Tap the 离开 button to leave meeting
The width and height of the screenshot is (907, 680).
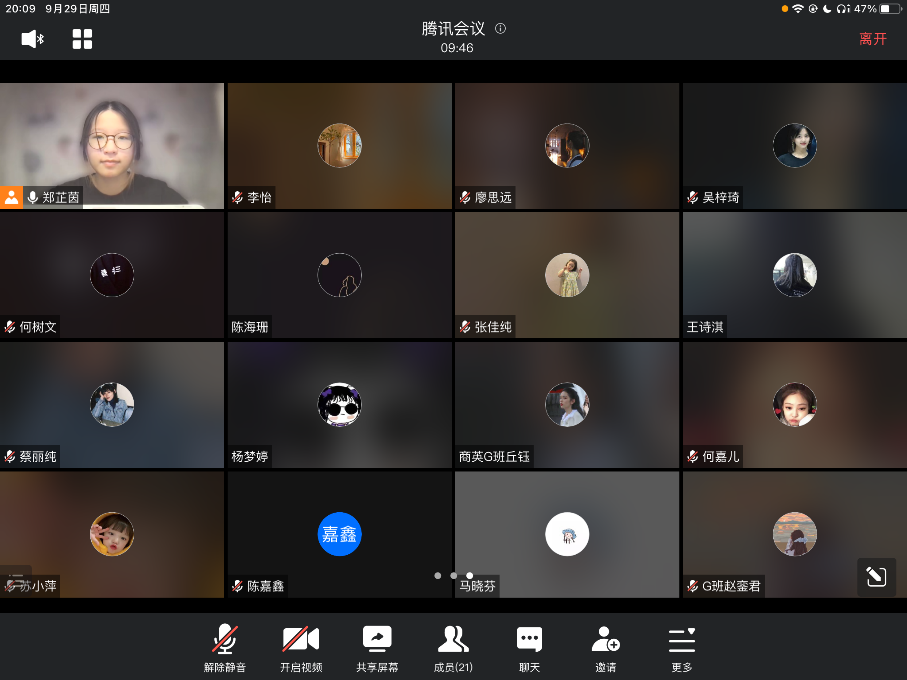872,39
